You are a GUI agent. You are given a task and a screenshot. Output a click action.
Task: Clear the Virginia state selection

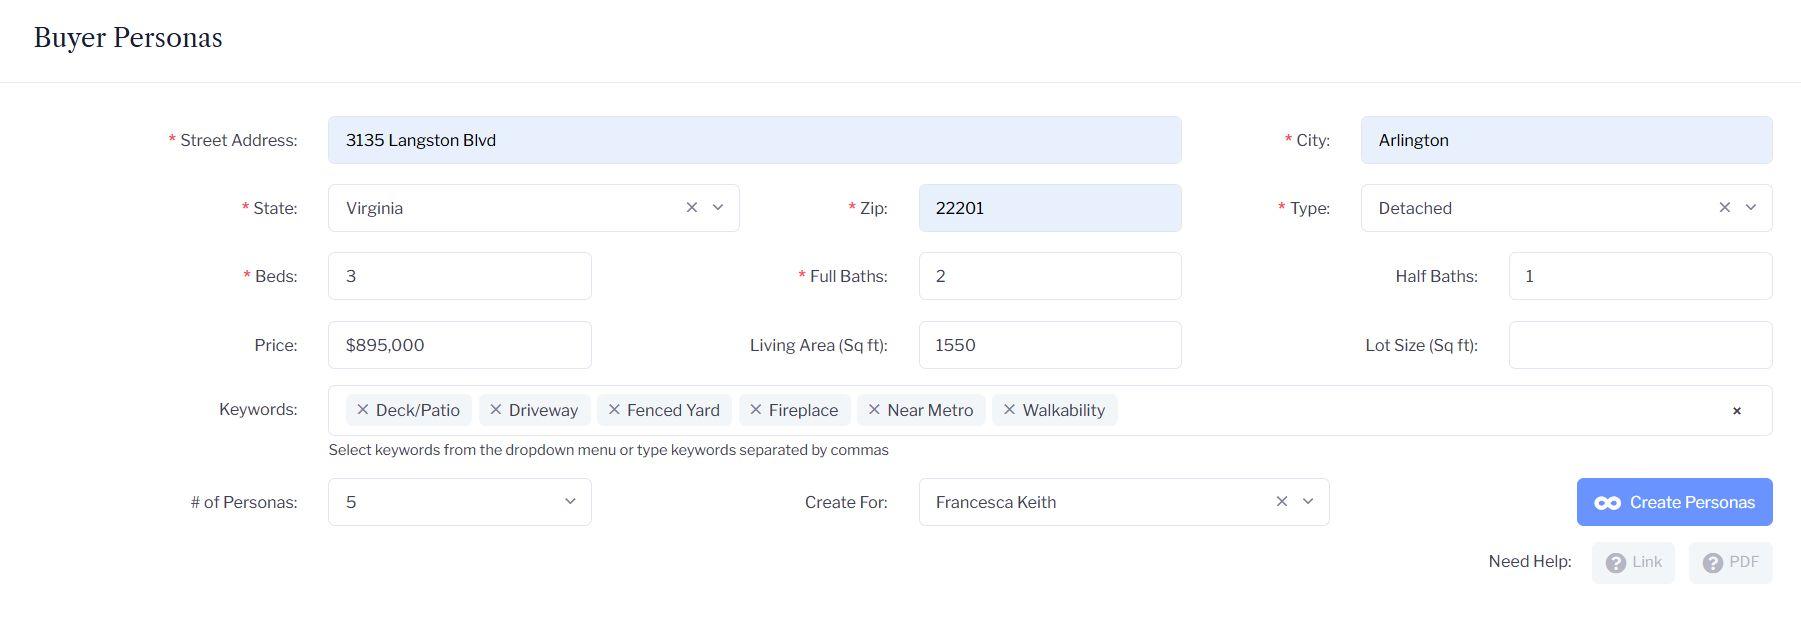(x=692, y=208)
